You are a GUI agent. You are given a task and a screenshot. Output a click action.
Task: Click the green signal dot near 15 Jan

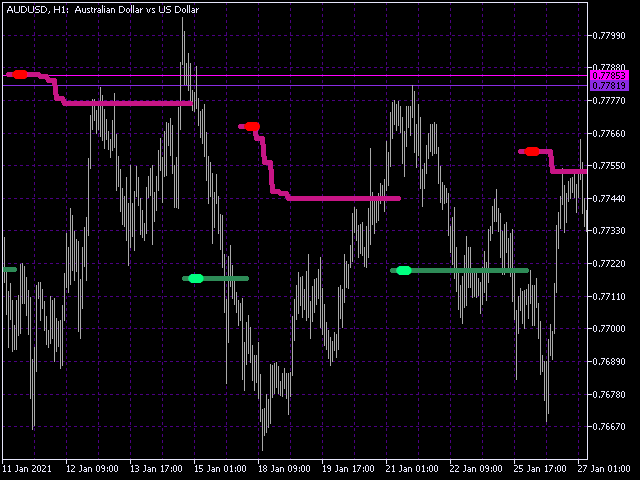[x=196, y=278]
